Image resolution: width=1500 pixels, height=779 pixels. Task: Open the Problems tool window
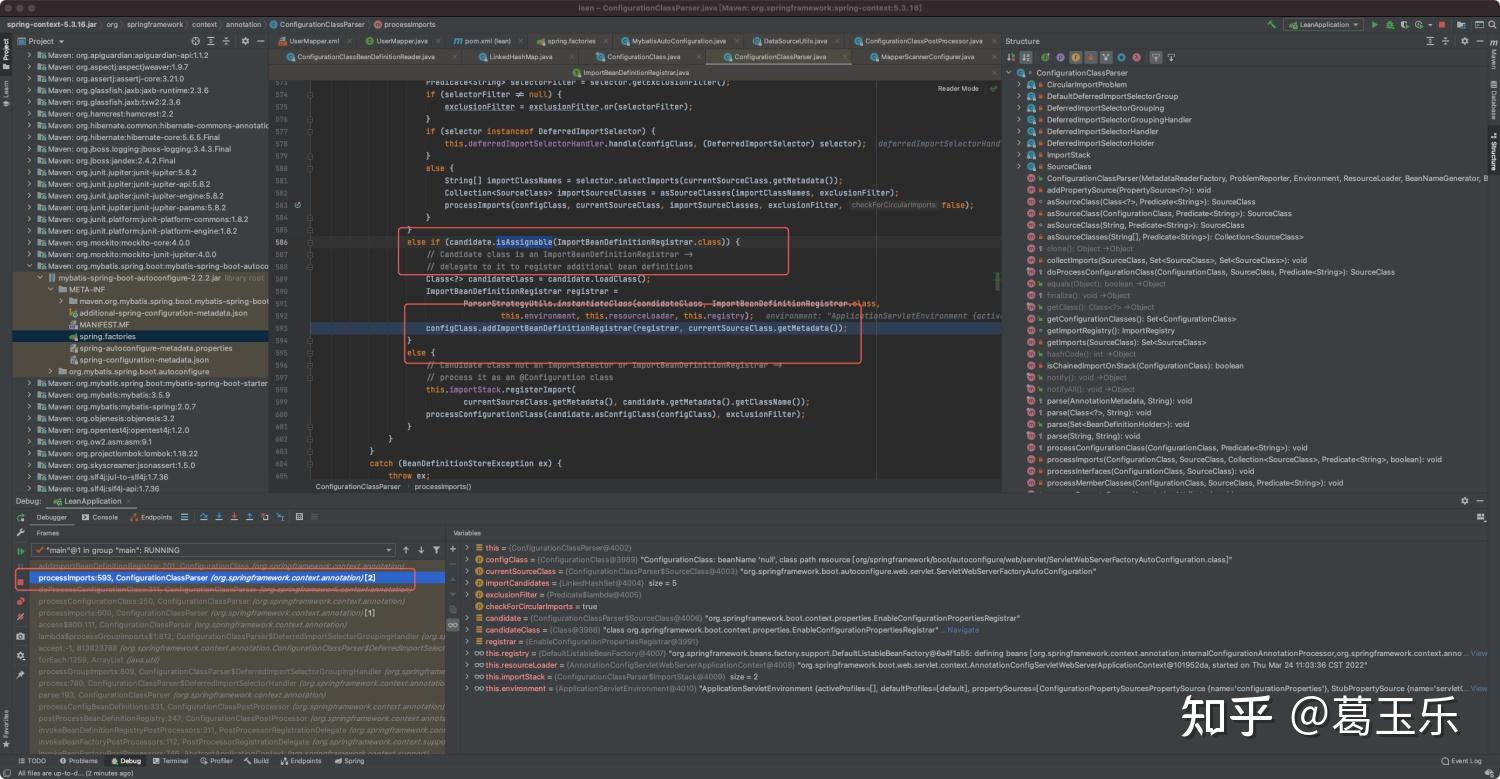pos(78,761)
